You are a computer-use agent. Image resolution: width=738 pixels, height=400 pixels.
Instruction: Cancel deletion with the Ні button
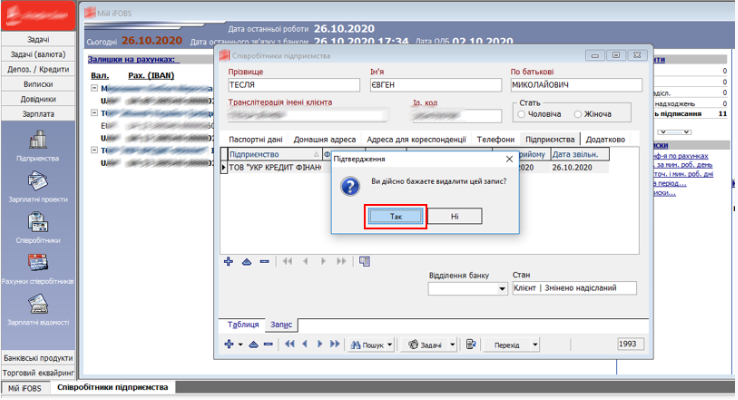point(454,216)
